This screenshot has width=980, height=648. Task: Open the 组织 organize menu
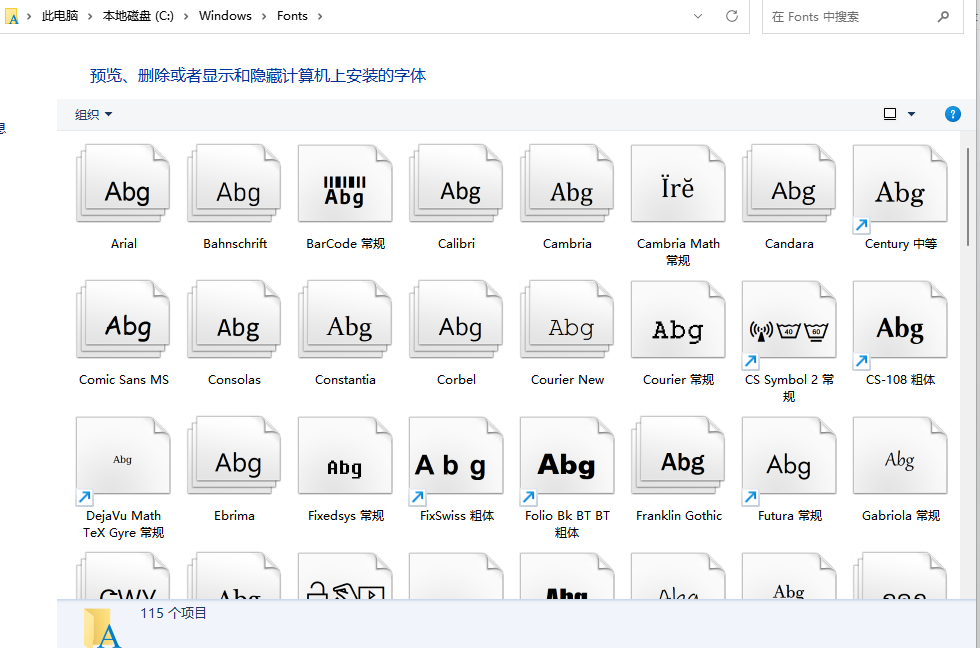point(93,114)
